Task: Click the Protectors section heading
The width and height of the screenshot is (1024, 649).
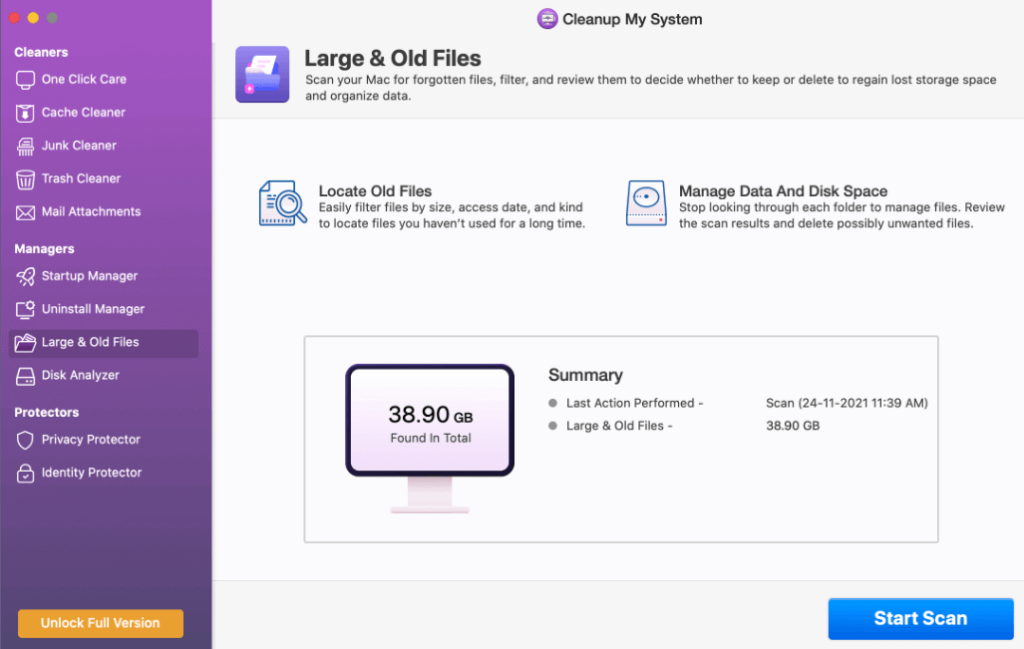Action: [x=46, y=413]
